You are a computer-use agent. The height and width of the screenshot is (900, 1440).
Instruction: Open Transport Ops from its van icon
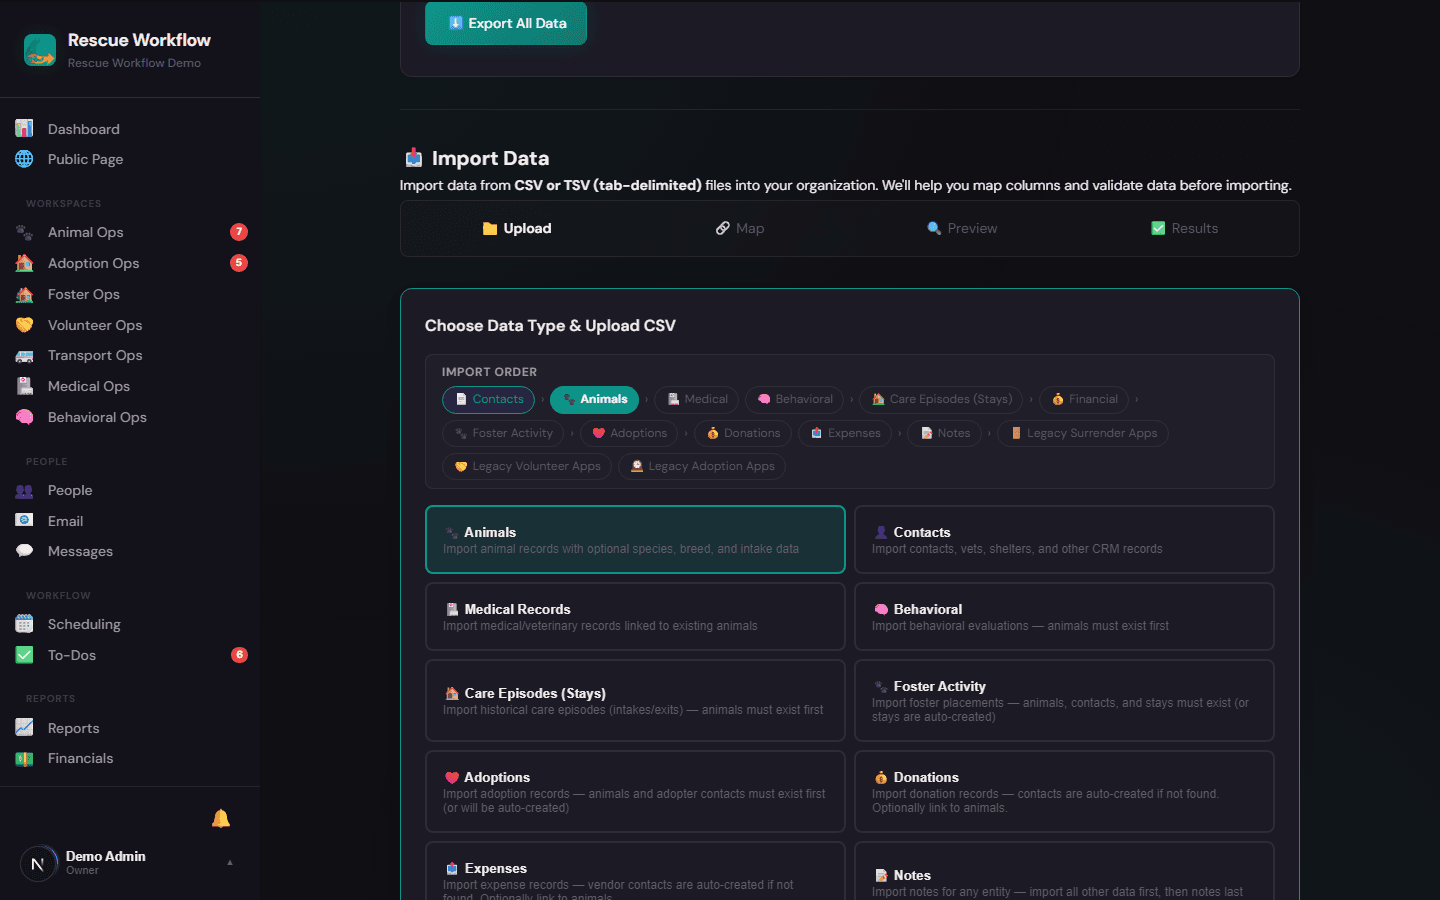click(25, 355)
